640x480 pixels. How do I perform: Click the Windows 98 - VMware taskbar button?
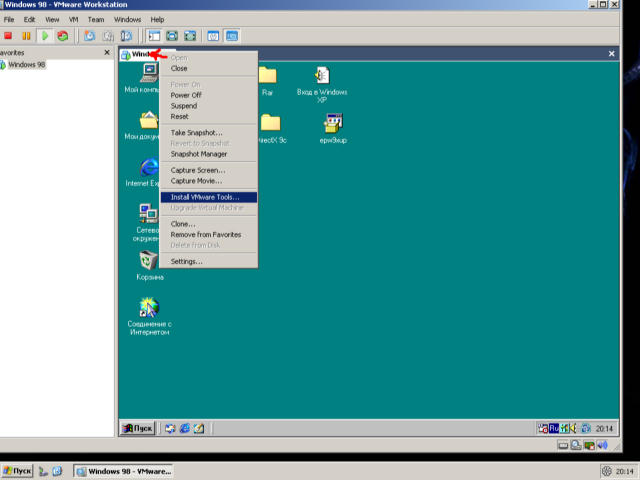(x=124, y=470)
